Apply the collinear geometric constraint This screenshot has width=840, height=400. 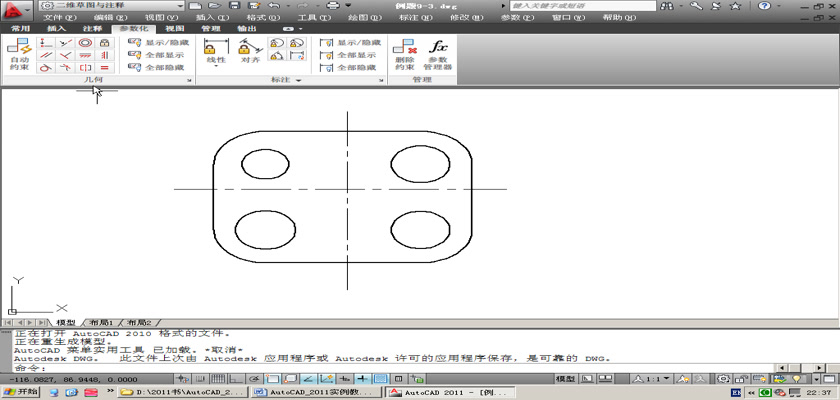65,43
